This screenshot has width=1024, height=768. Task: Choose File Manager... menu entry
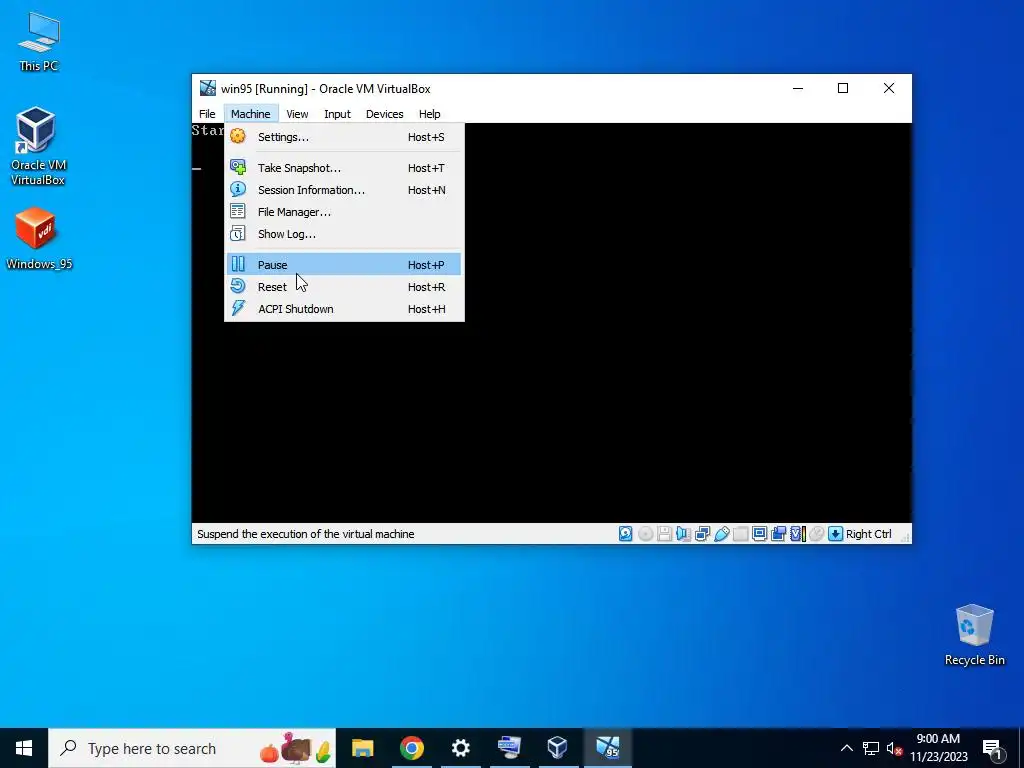[344, 212]
